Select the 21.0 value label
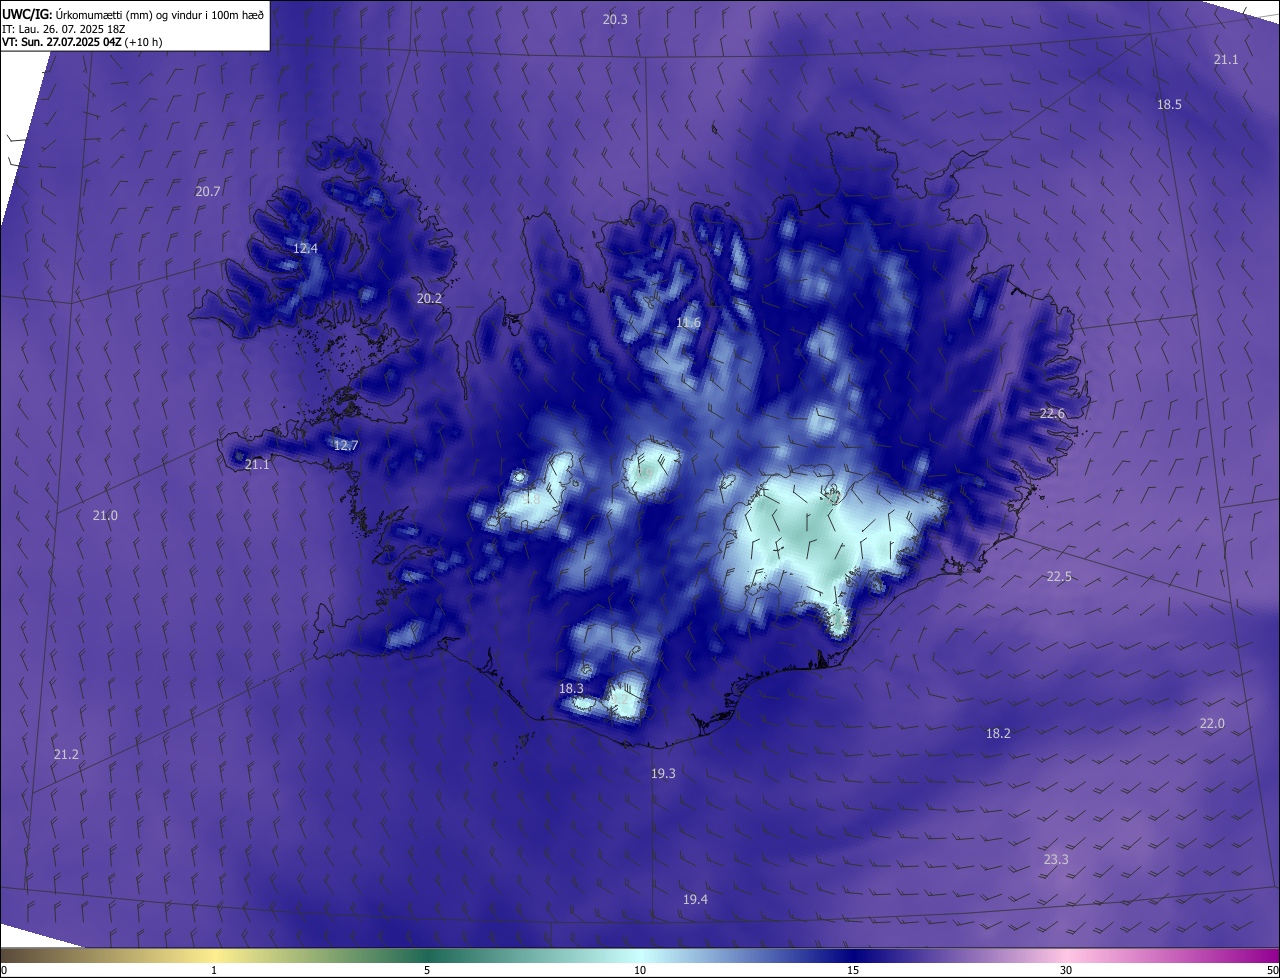The height and width of the screenshot is (978, 1280). [x=105, y=515]
